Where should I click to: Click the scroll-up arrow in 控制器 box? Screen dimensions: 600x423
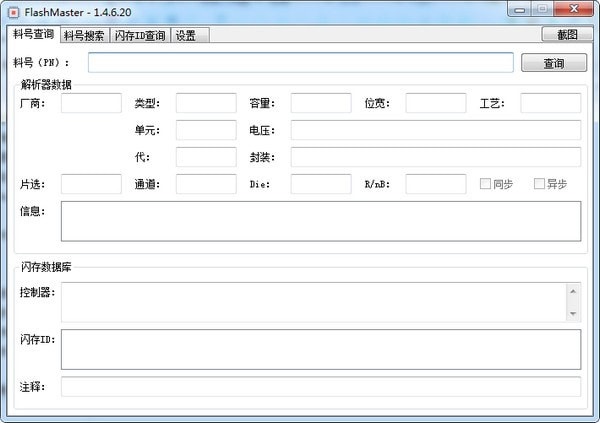(x=573, y=291)
